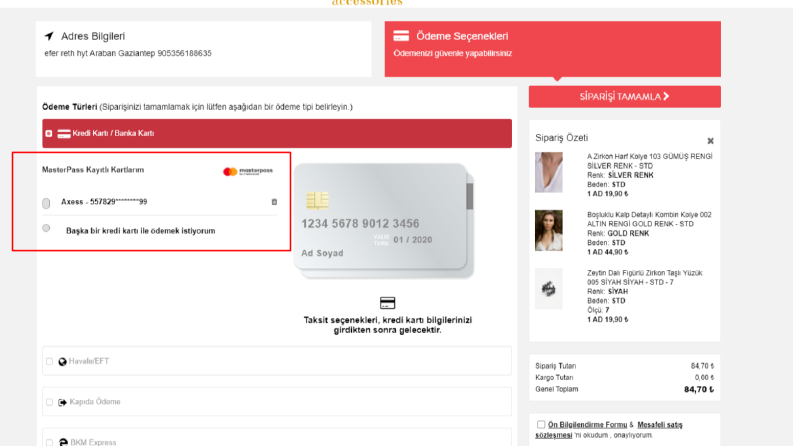
Task: Click the A Zirkon Harf Kolye product name
Action: [x=649, y=161]
